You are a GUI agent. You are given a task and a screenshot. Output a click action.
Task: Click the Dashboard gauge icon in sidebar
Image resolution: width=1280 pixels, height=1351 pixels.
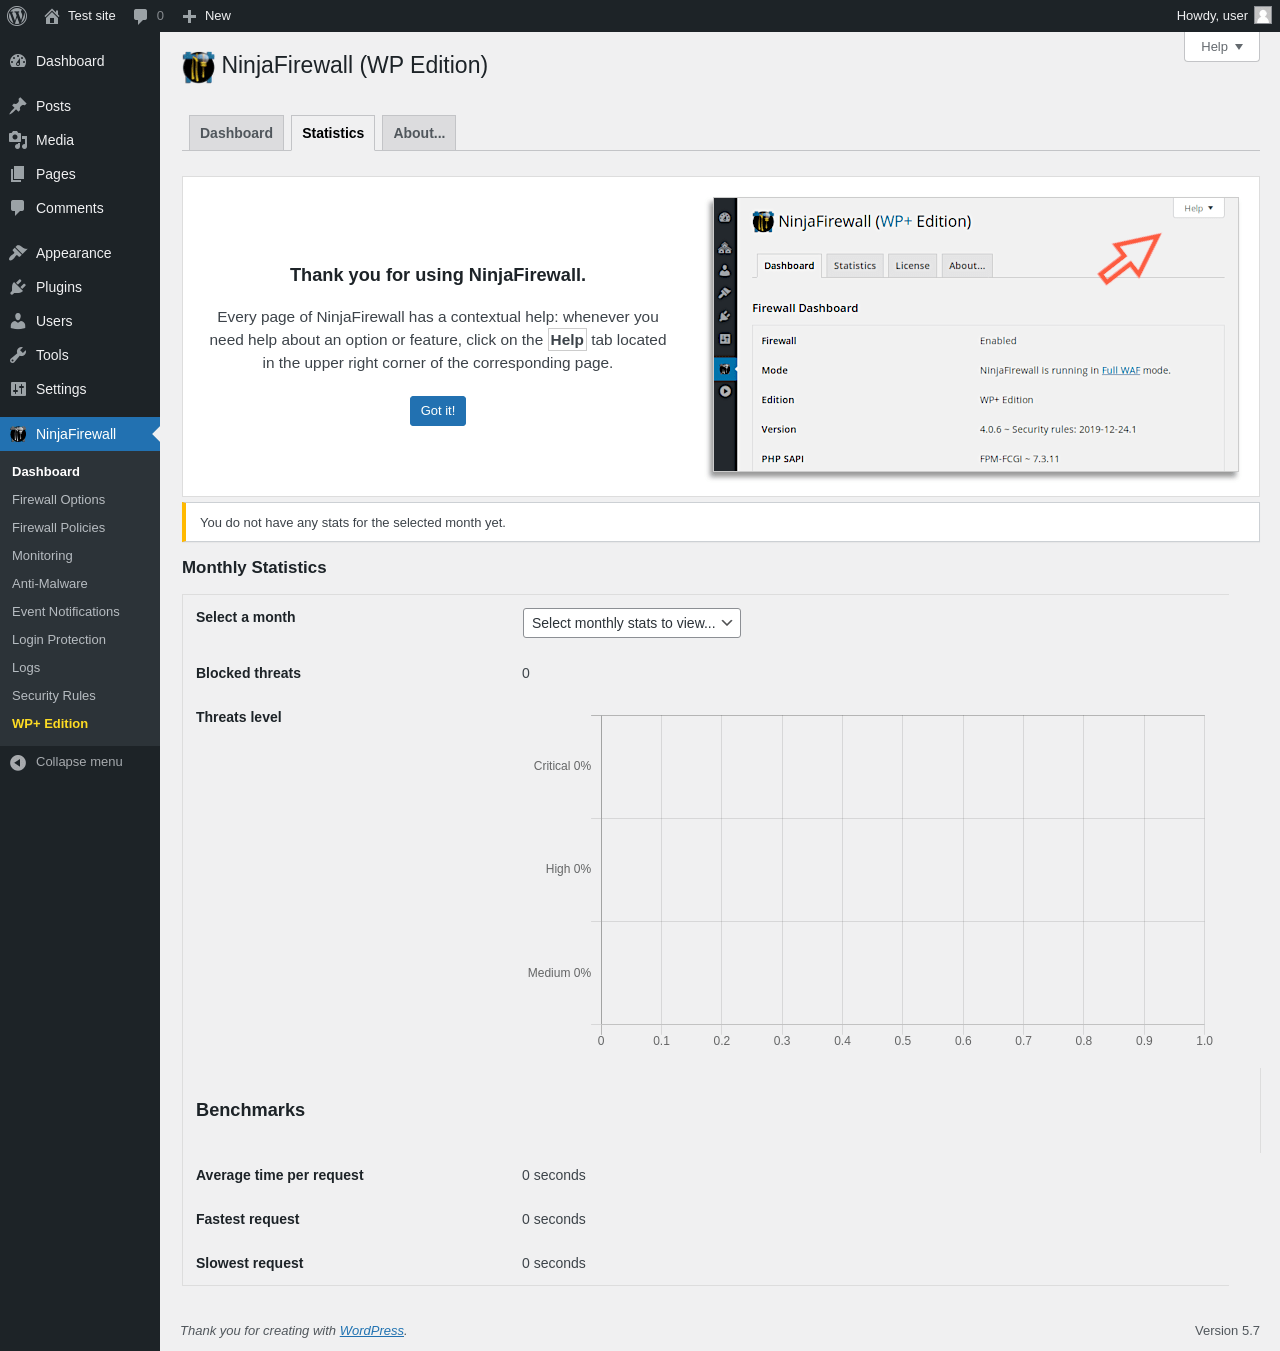pyautogui.click(x=18, y=61)
